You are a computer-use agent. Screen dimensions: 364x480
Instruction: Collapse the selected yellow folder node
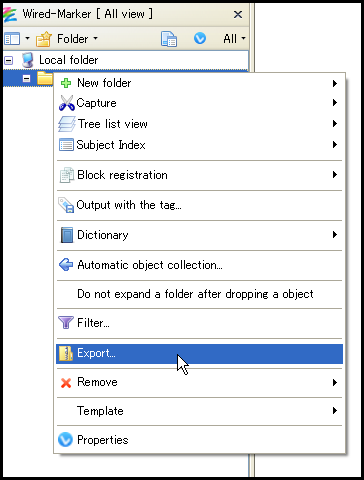26,79
